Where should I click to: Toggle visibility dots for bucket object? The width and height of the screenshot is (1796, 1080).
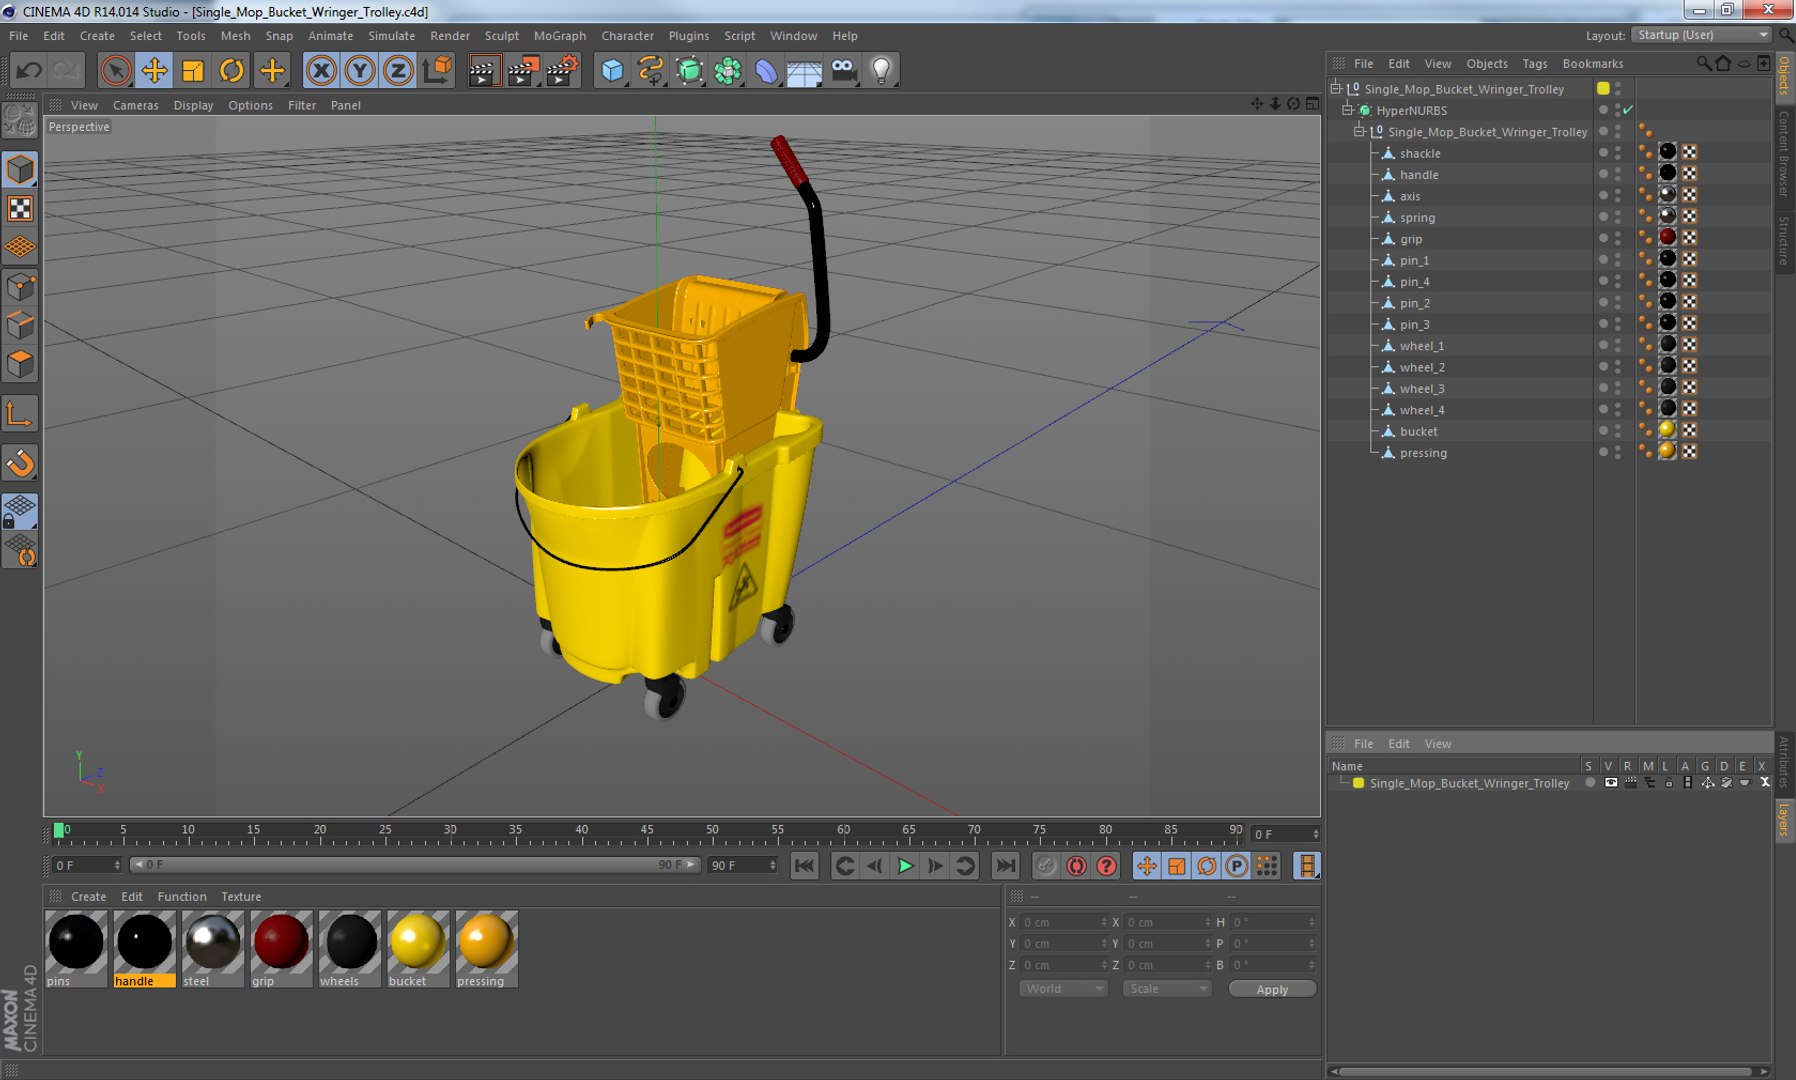click(x=1617, y=431)
